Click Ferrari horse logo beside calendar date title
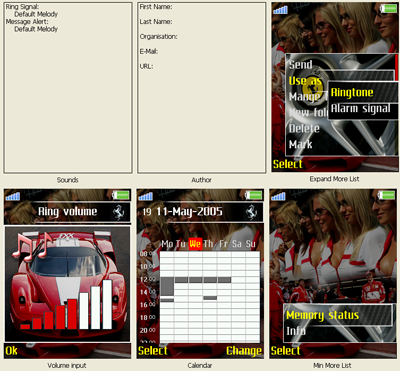Viewport: 400px width, 371px height. [x=251, y=212]
